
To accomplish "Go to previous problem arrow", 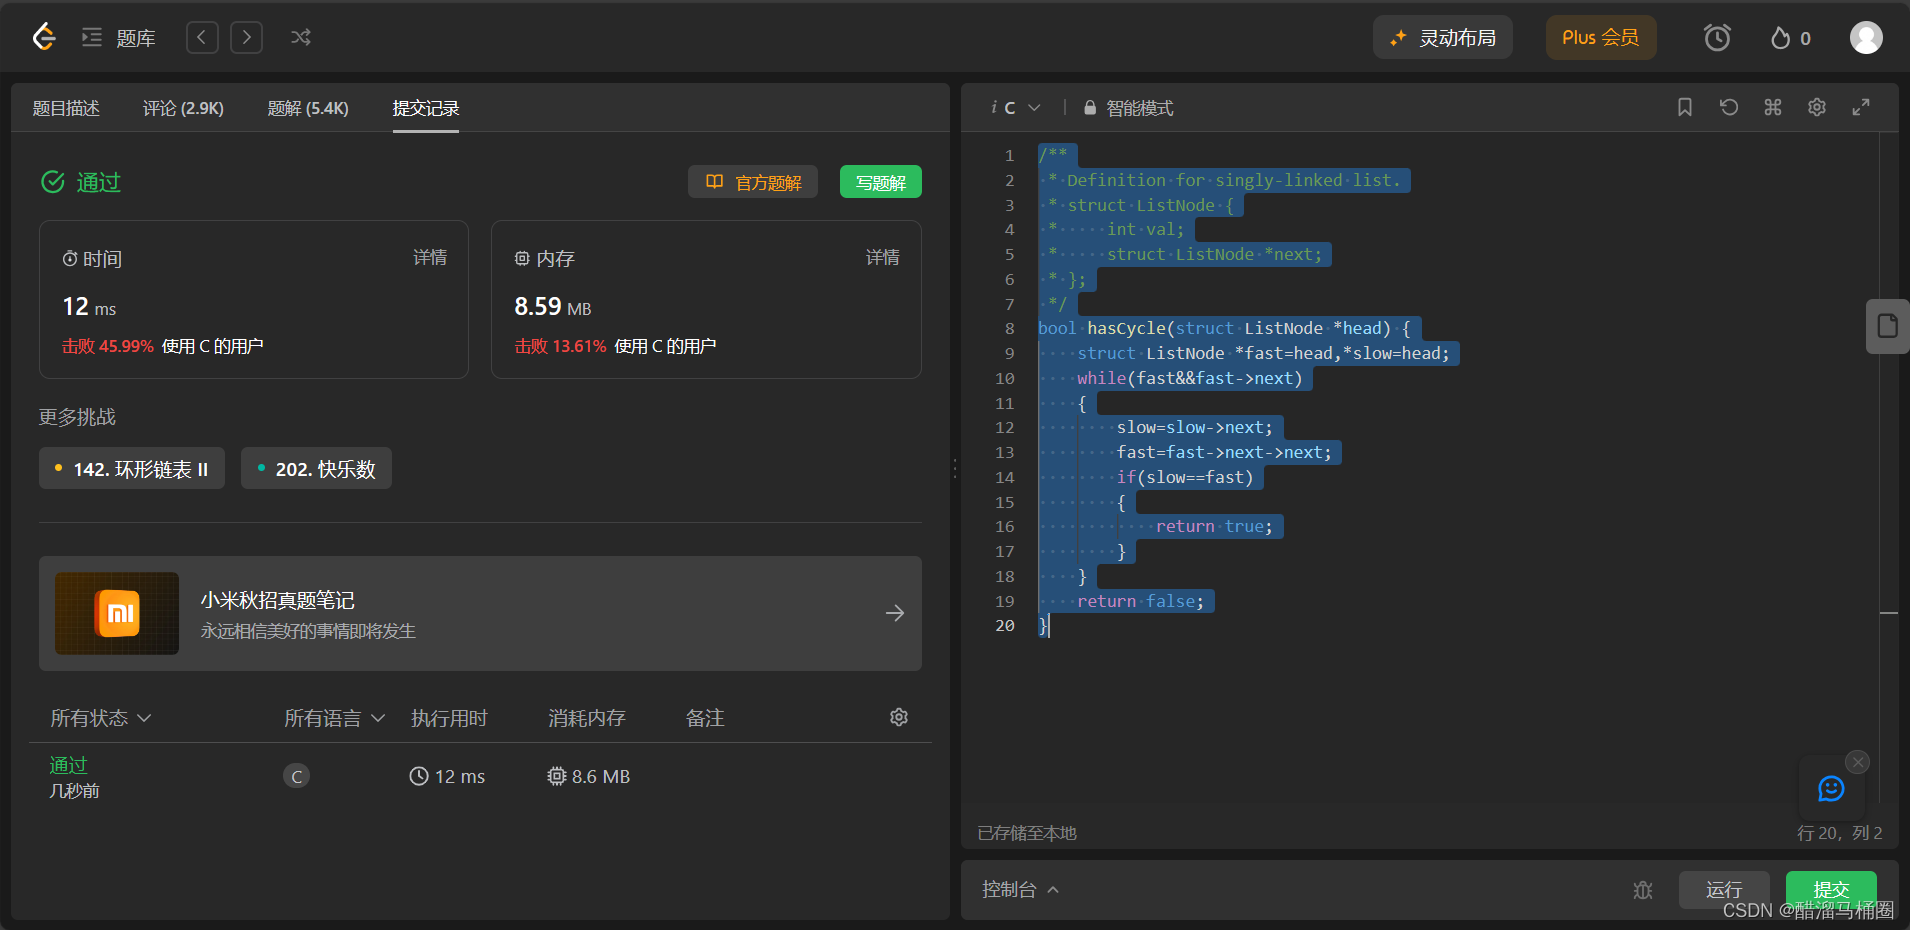I will 202,38.
